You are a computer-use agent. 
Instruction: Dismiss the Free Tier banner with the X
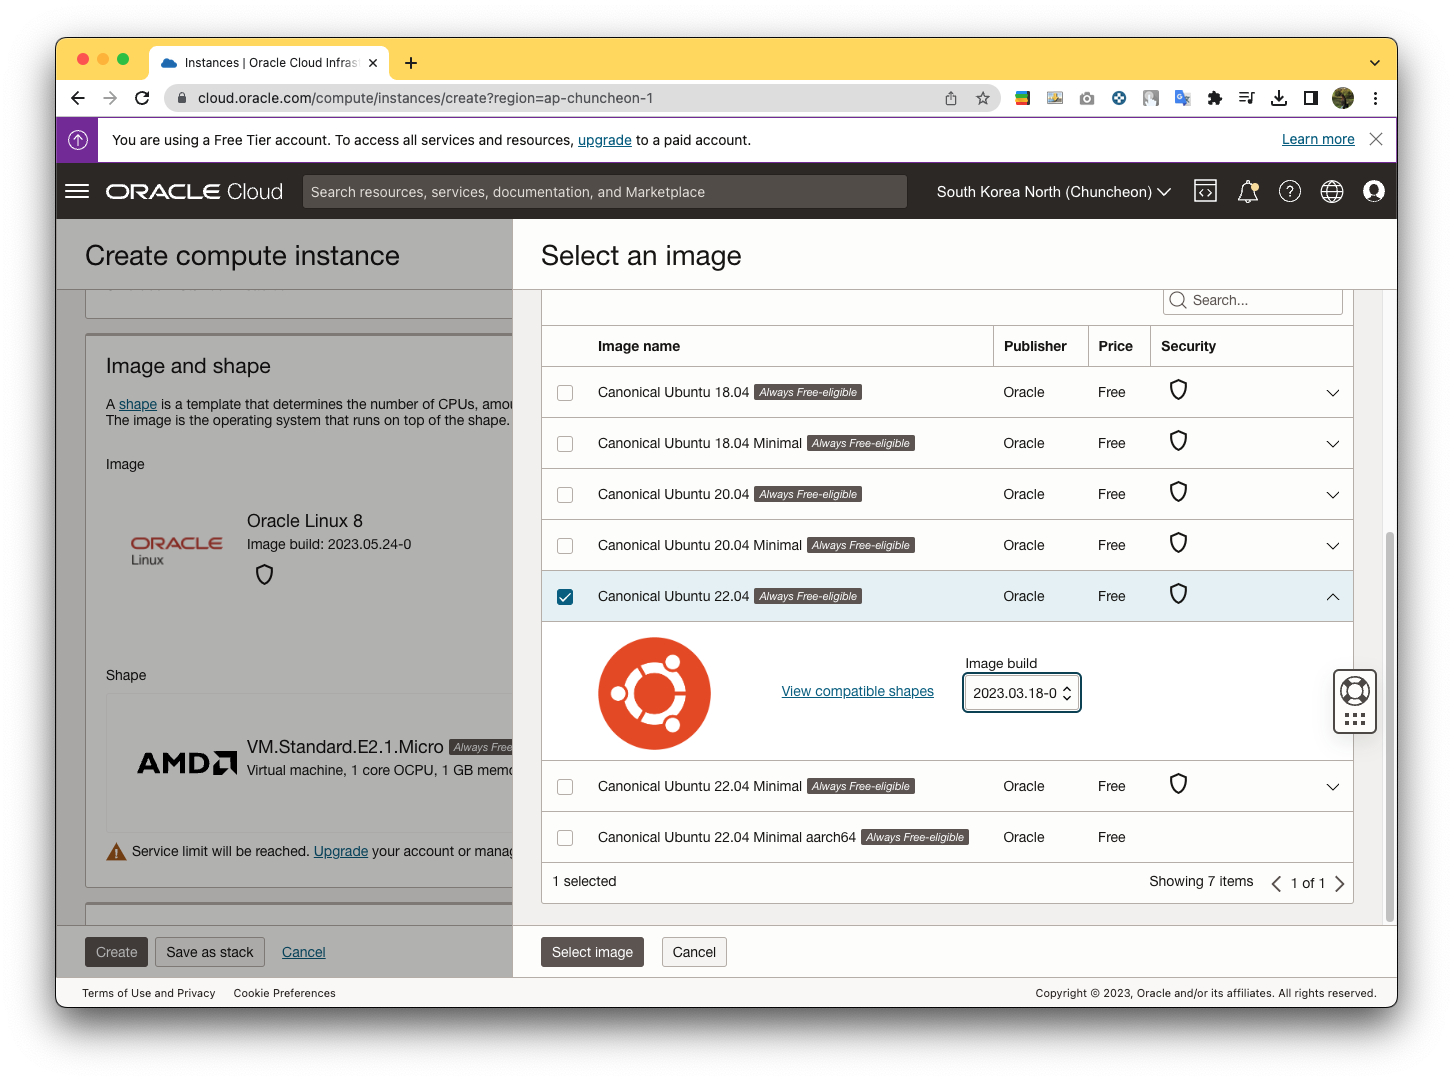(1376, 139)
